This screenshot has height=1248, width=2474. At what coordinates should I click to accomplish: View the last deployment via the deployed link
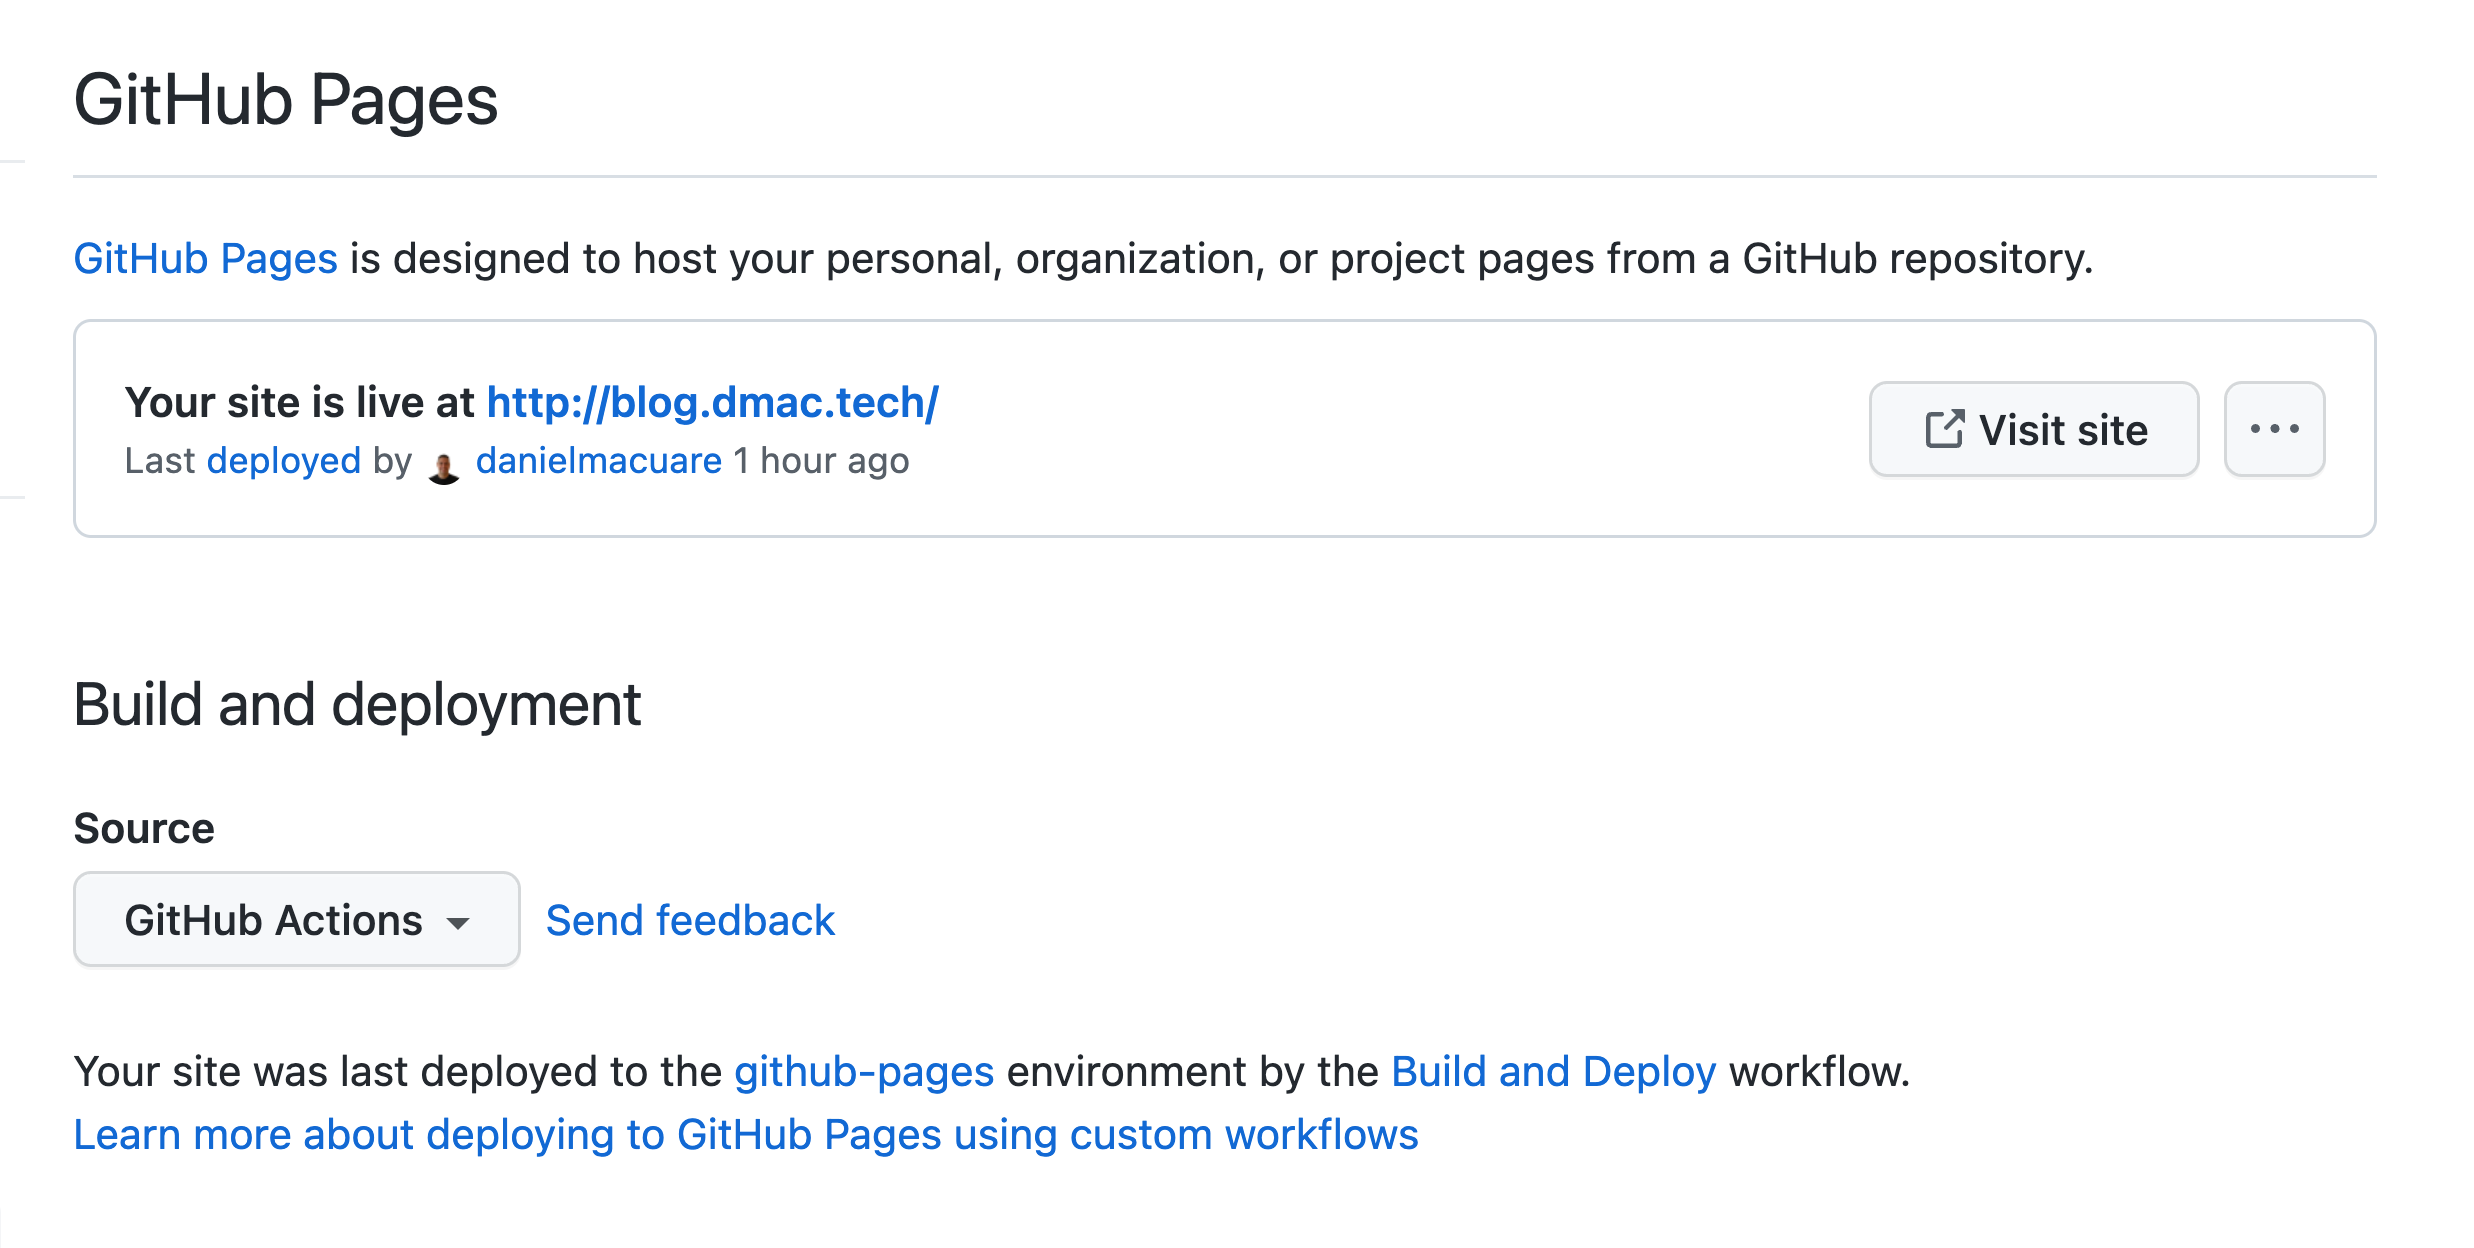(284, 461)
